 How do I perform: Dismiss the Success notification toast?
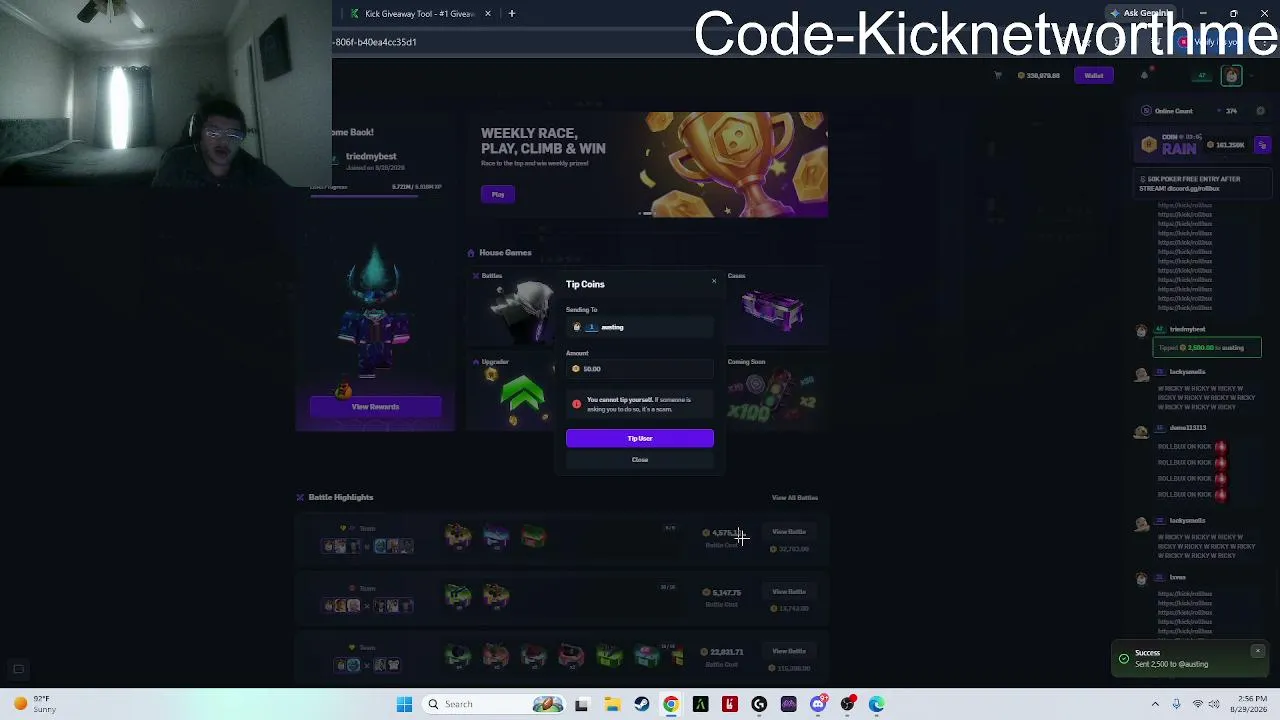pyautogui.click(x=1257, y=652)
